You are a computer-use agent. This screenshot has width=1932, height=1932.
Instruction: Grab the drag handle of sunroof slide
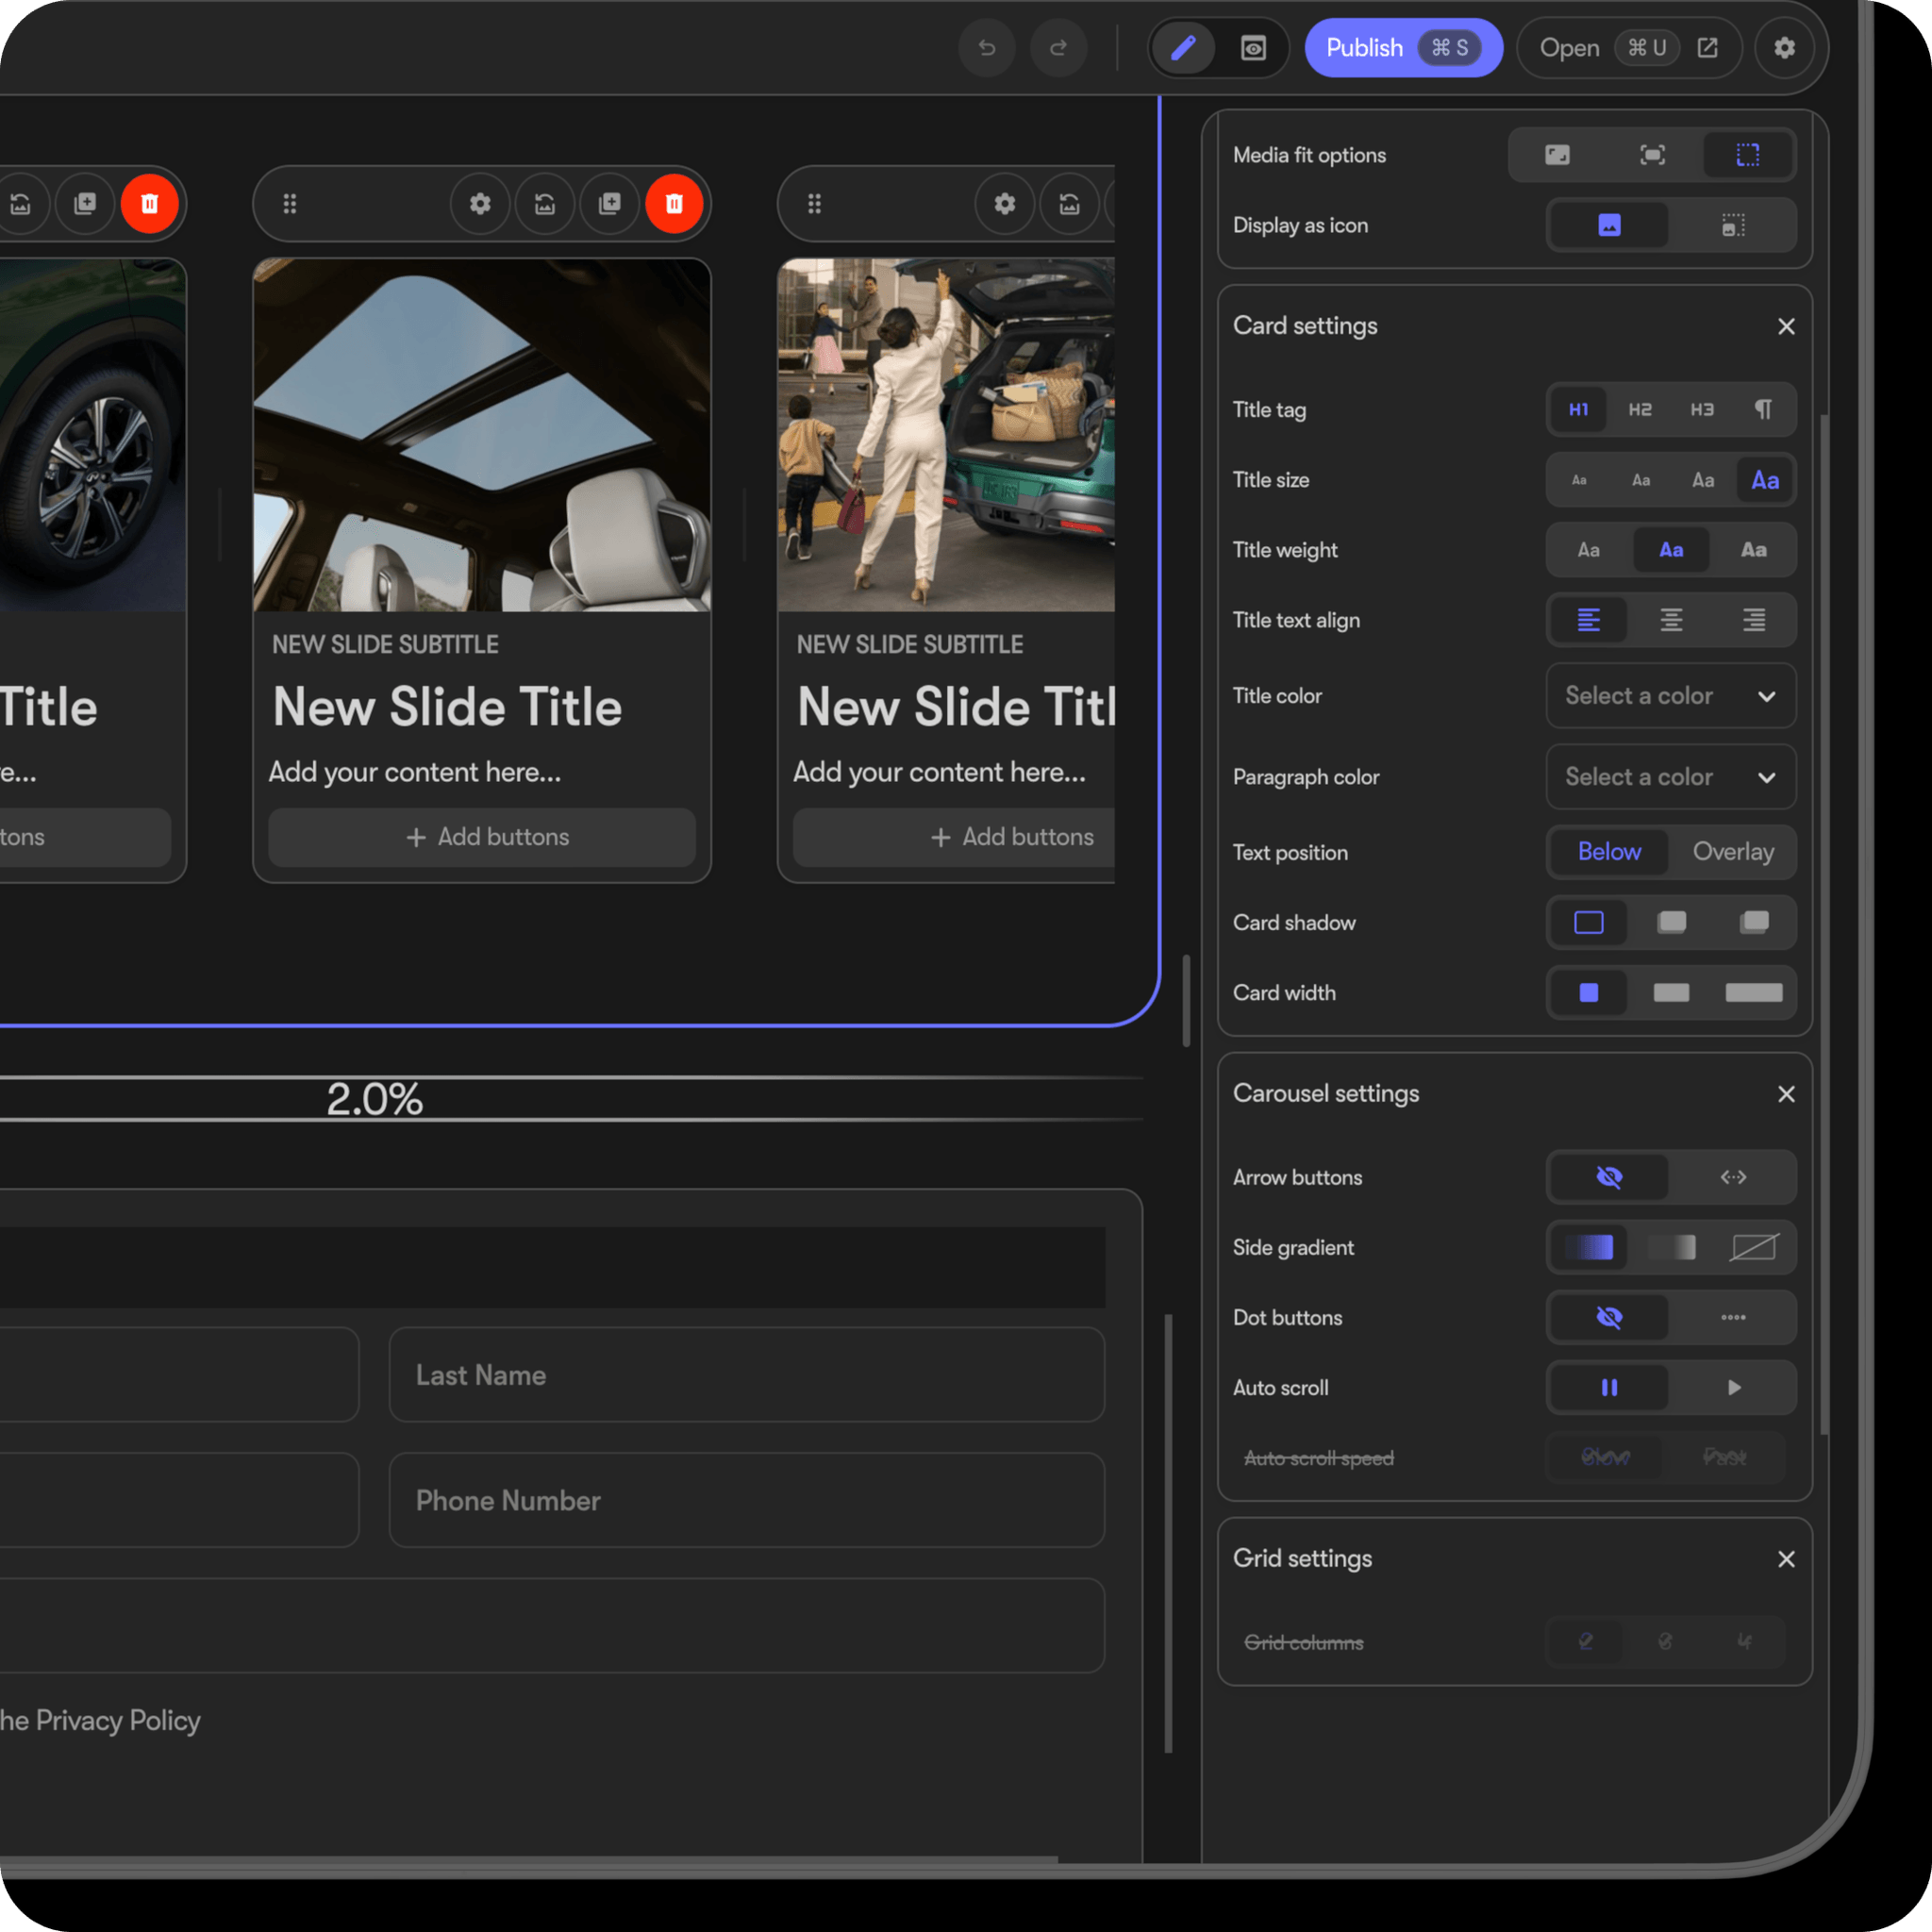coord(290,204)
